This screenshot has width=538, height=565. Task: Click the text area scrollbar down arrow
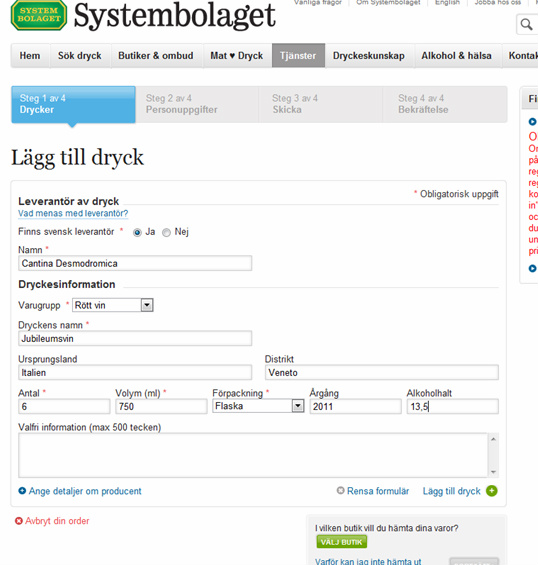coord(493,472)
